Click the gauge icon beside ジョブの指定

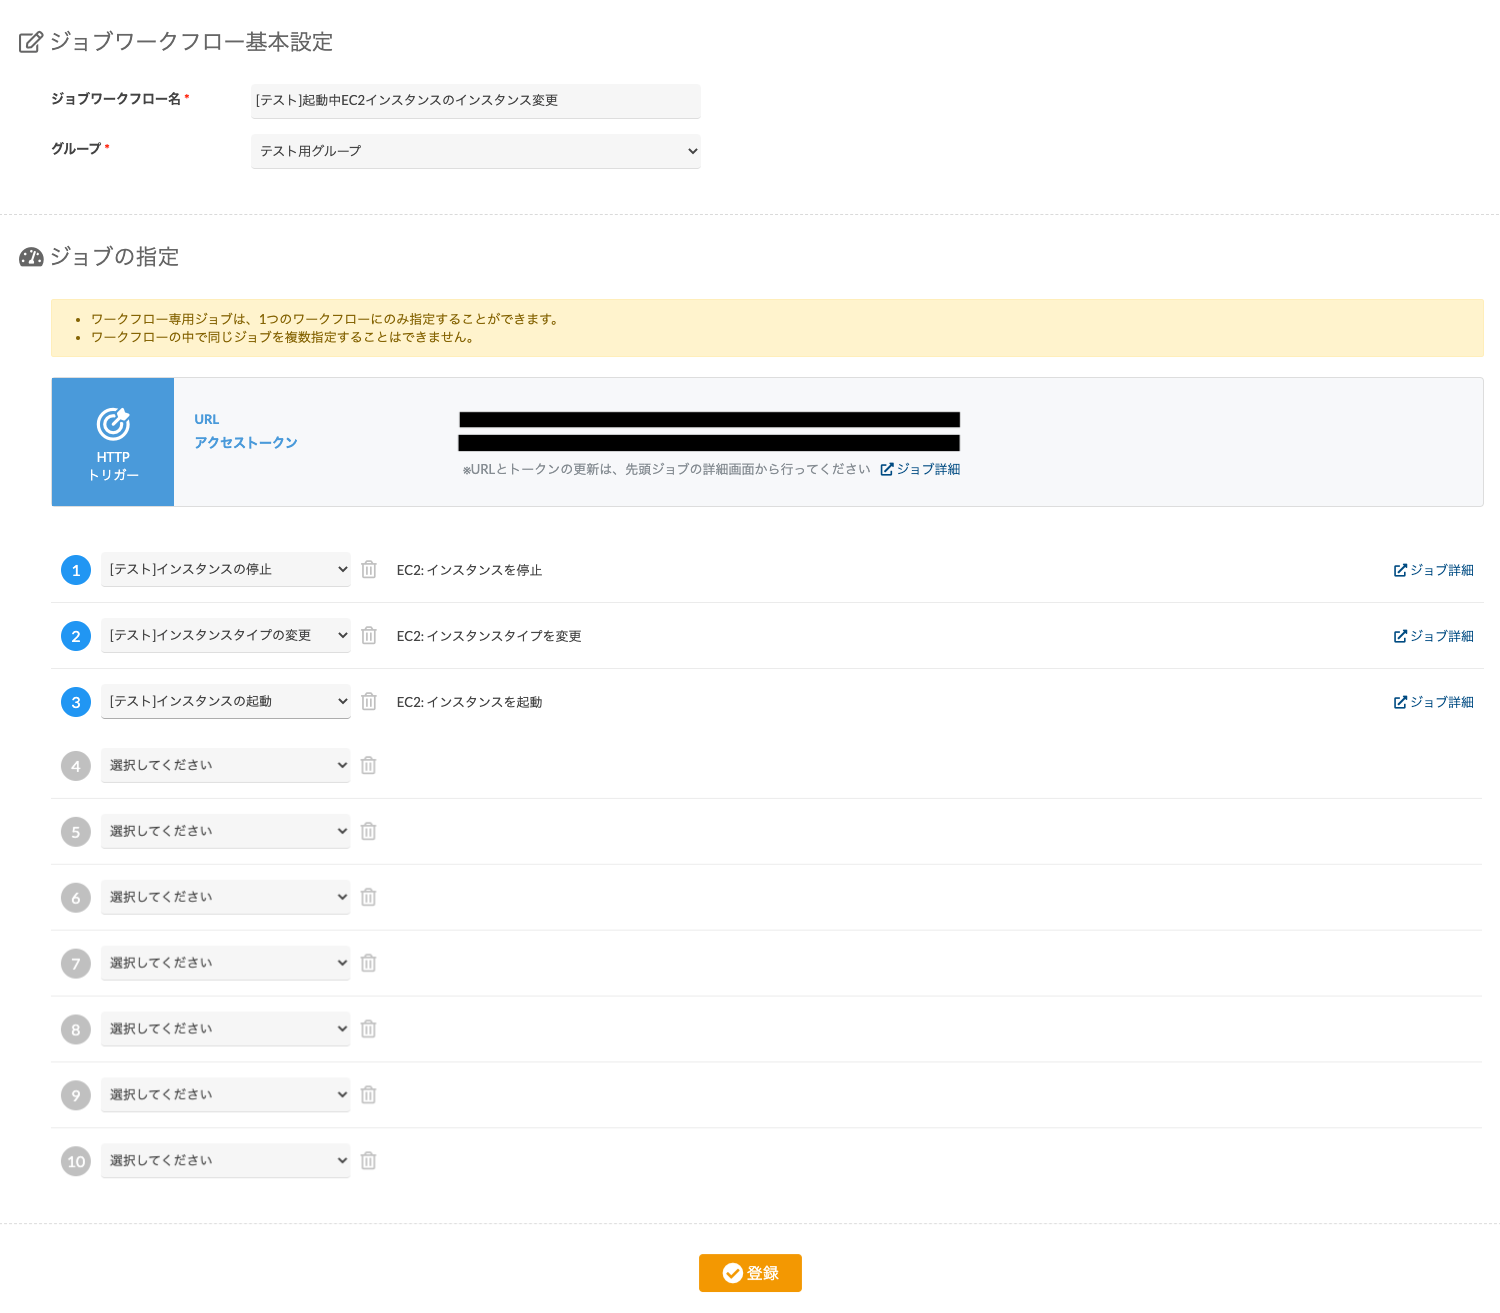31,257
